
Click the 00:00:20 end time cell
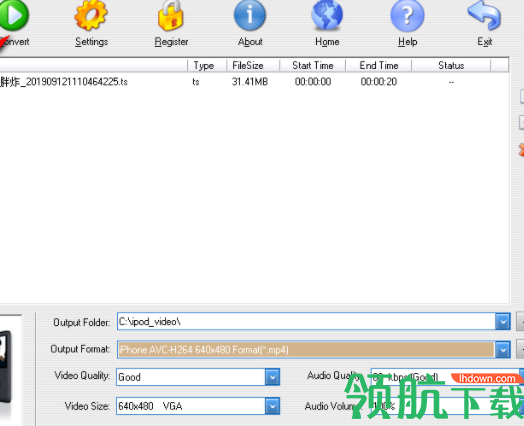pyautogui.click(x=379, y=82)
